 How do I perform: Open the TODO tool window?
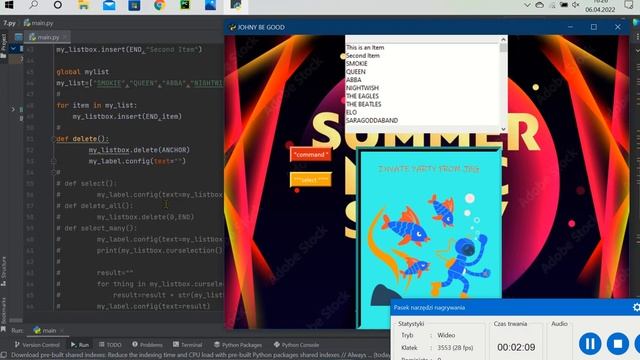pyautogui.click(x=110, y=345)
